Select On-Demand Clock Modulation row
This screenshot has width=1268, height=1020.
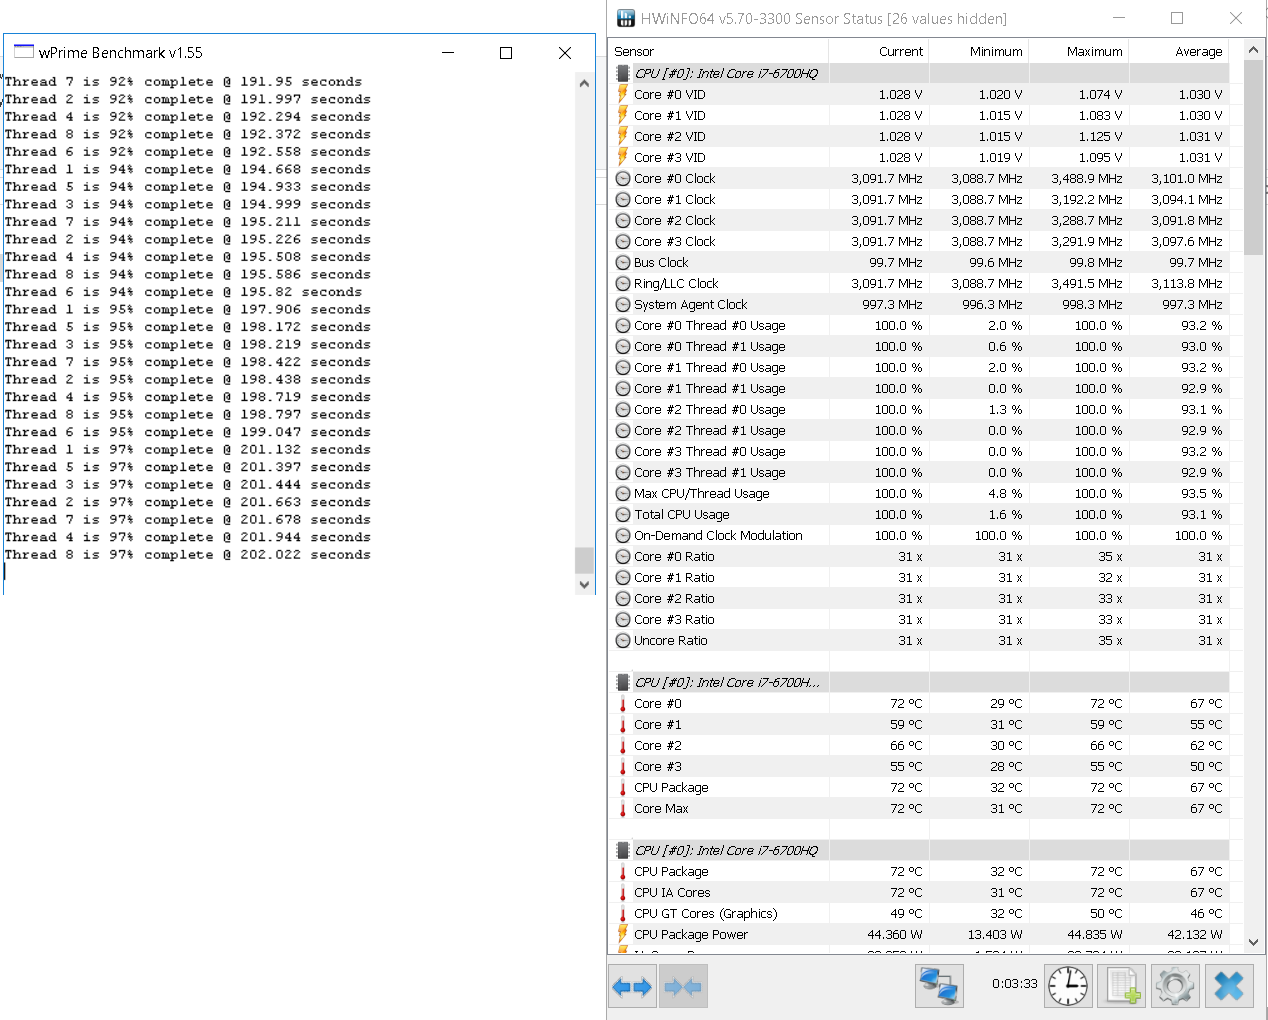pos(919,535)
